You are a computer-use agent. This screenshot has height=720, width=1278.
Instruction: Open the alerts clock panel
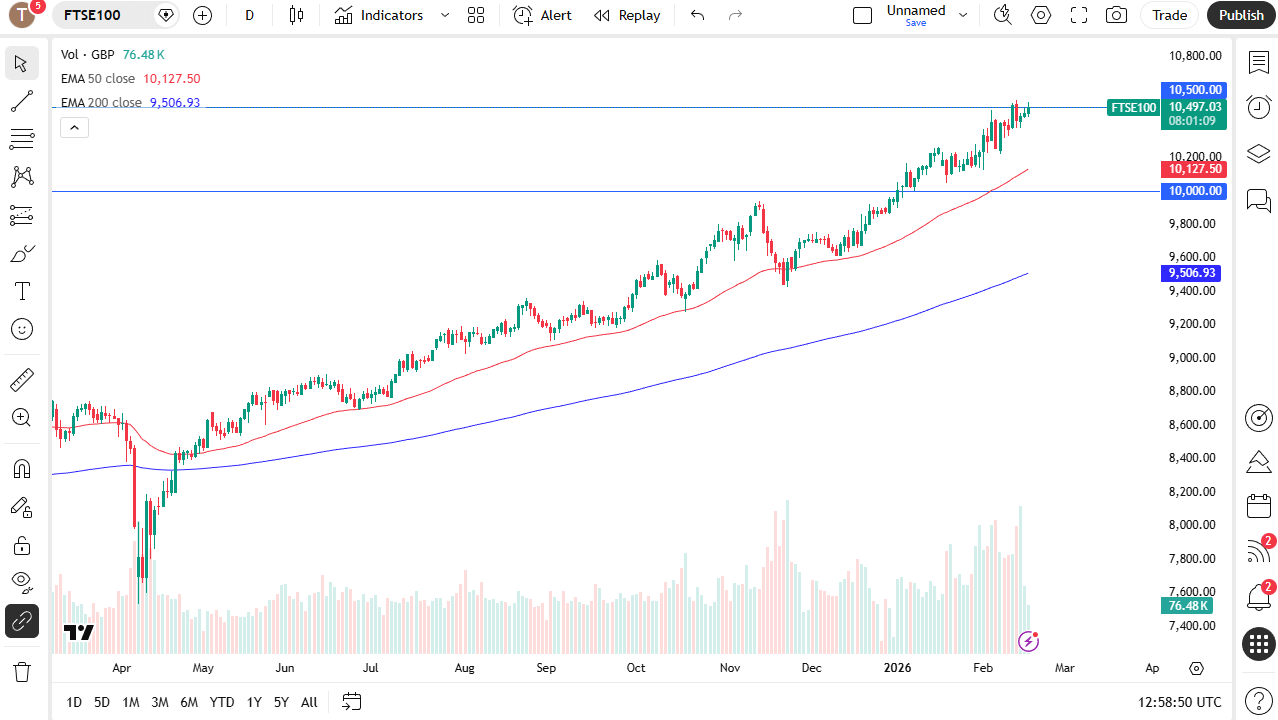click(1258, 107)
